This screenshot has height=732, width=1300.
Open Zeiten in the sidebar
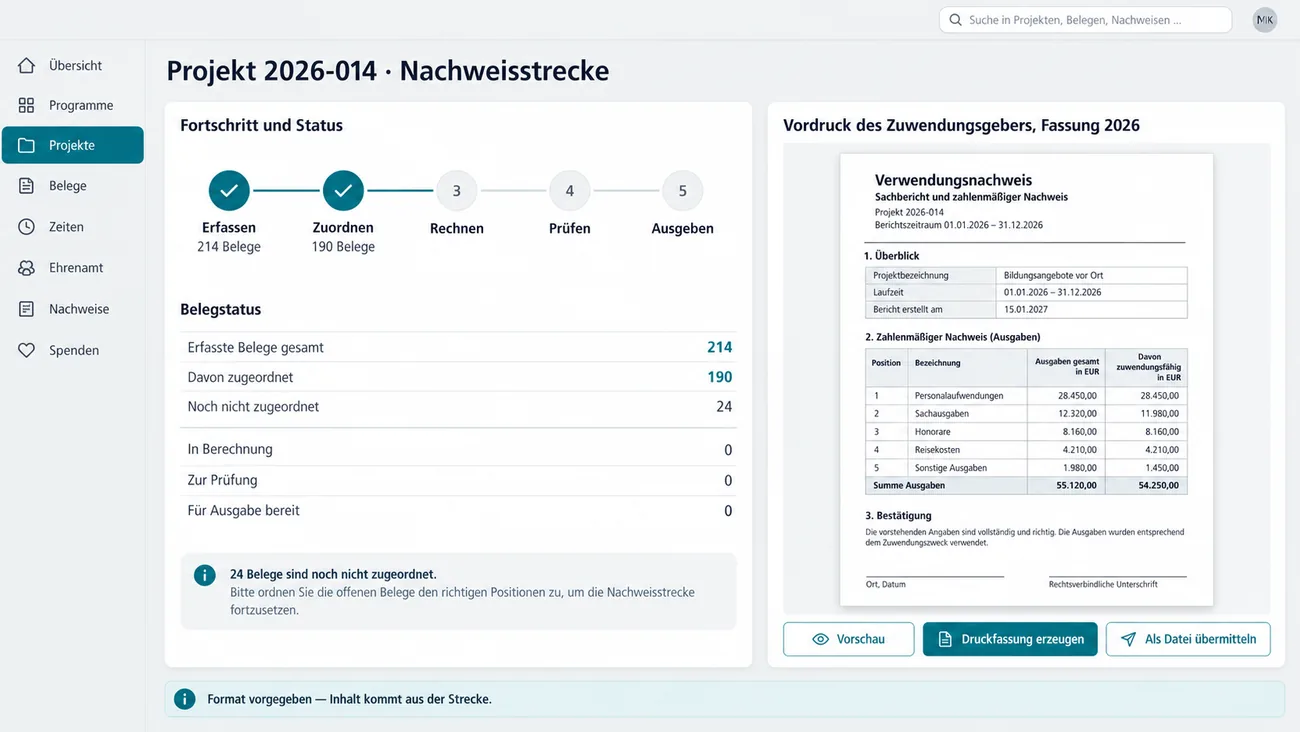73,227
